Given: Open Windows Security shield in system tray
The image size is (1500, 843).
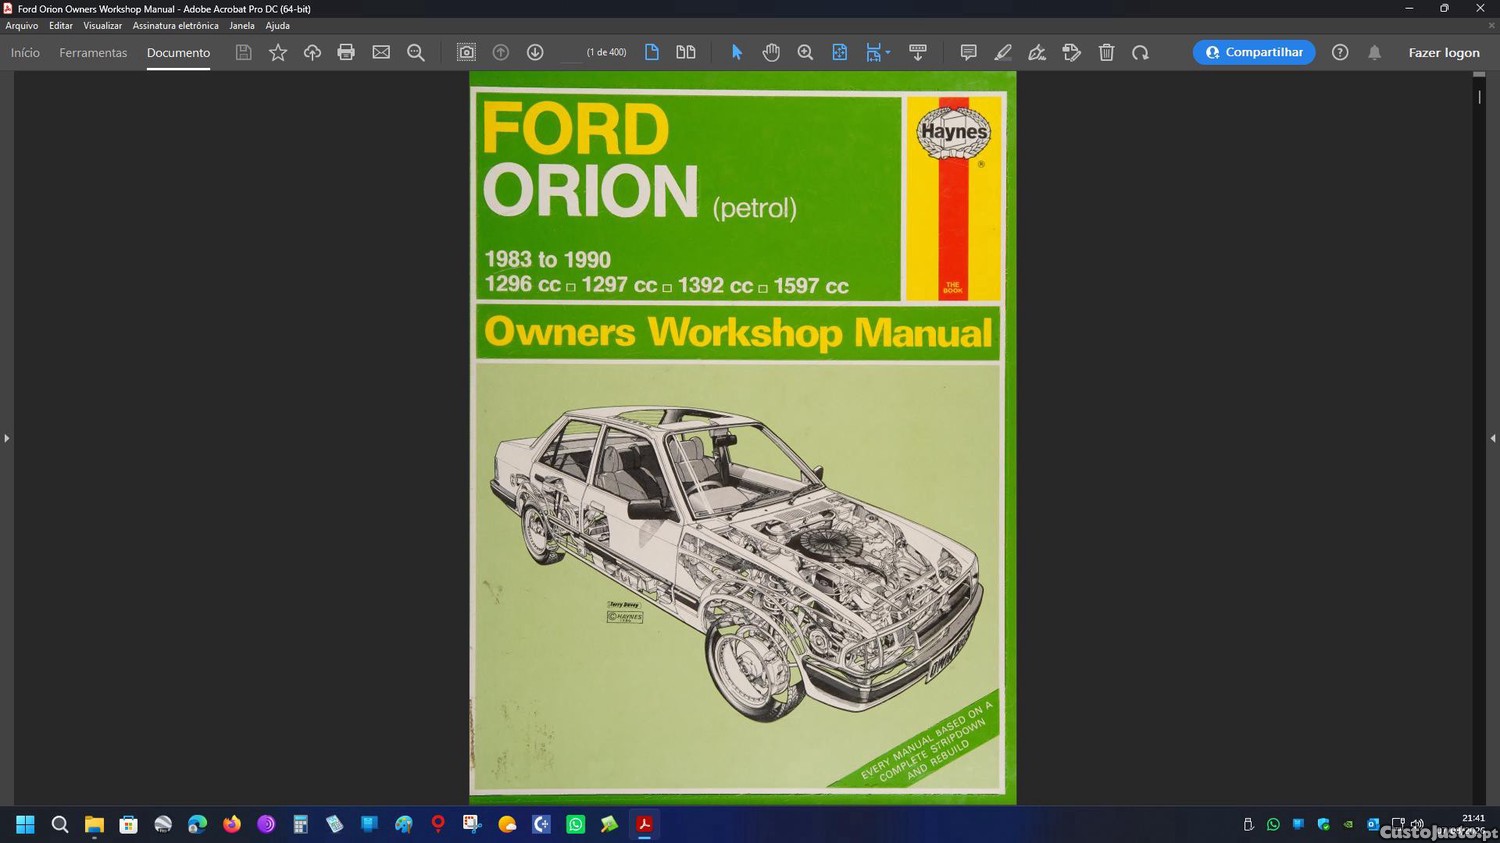Looking at the screenshot, I should coord(1323,824).
